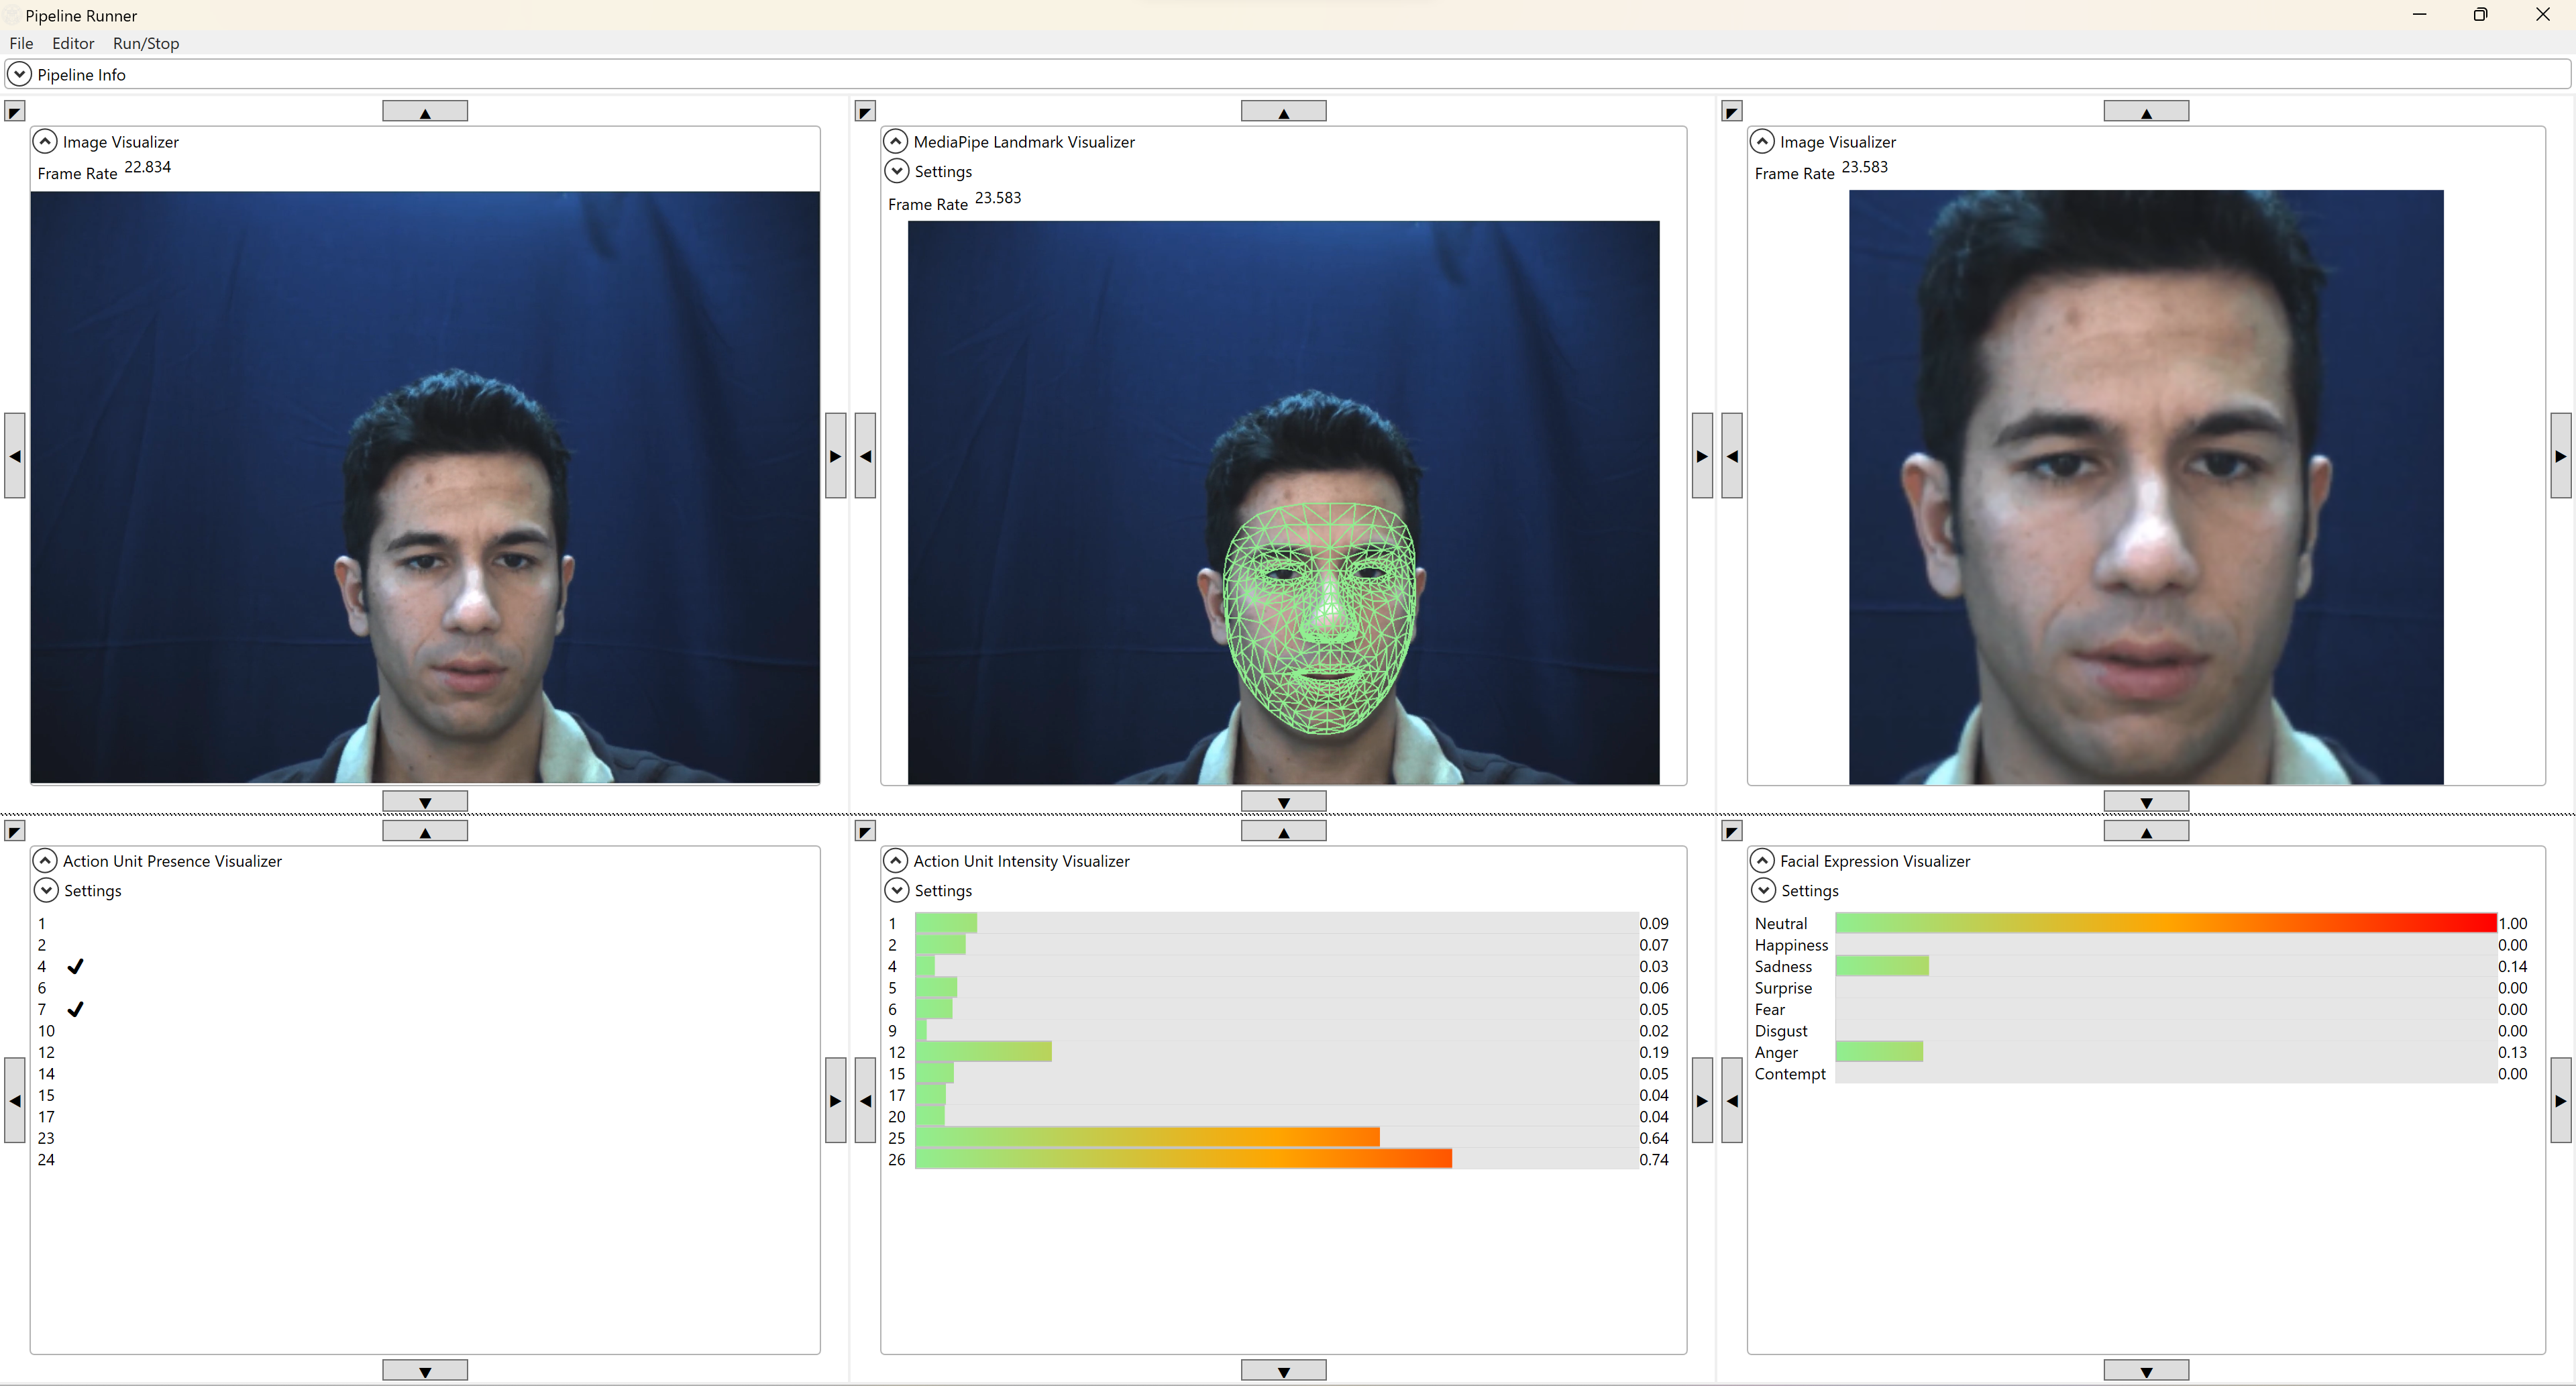This screenshot has width=2576, height=1386.
Task: Open the Editor menu
Action: 73,43
